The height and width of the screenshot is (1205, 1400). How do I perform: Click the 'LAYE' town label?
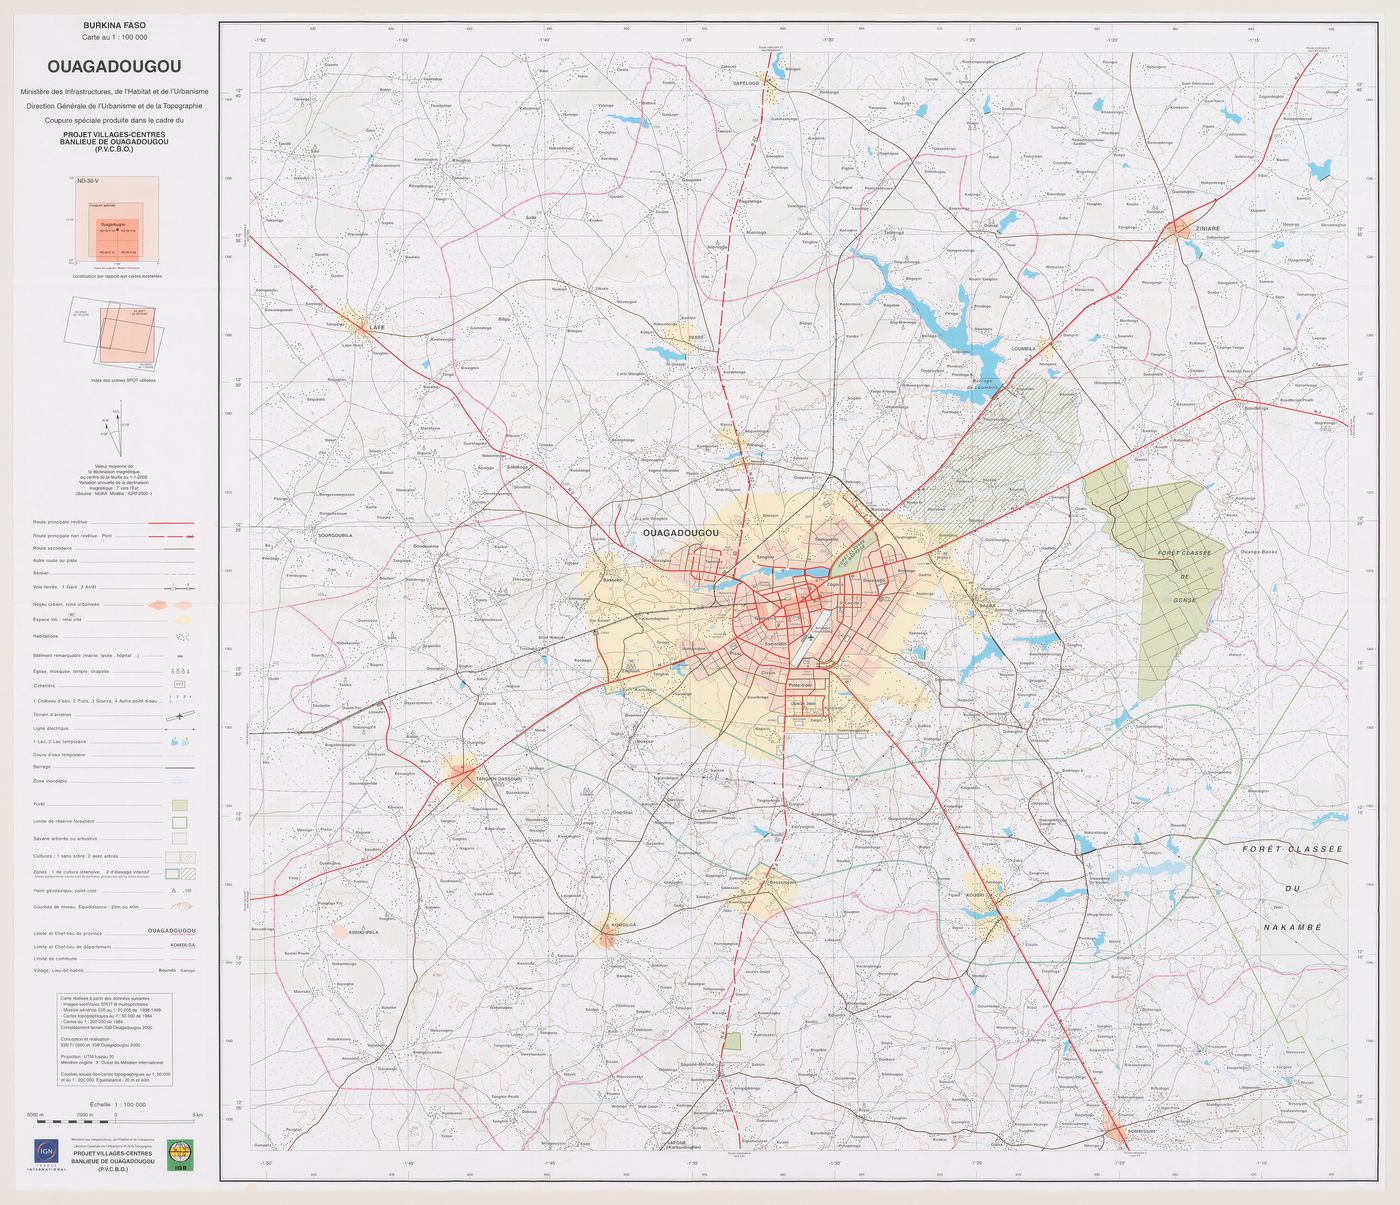click(x=377, y=327)
